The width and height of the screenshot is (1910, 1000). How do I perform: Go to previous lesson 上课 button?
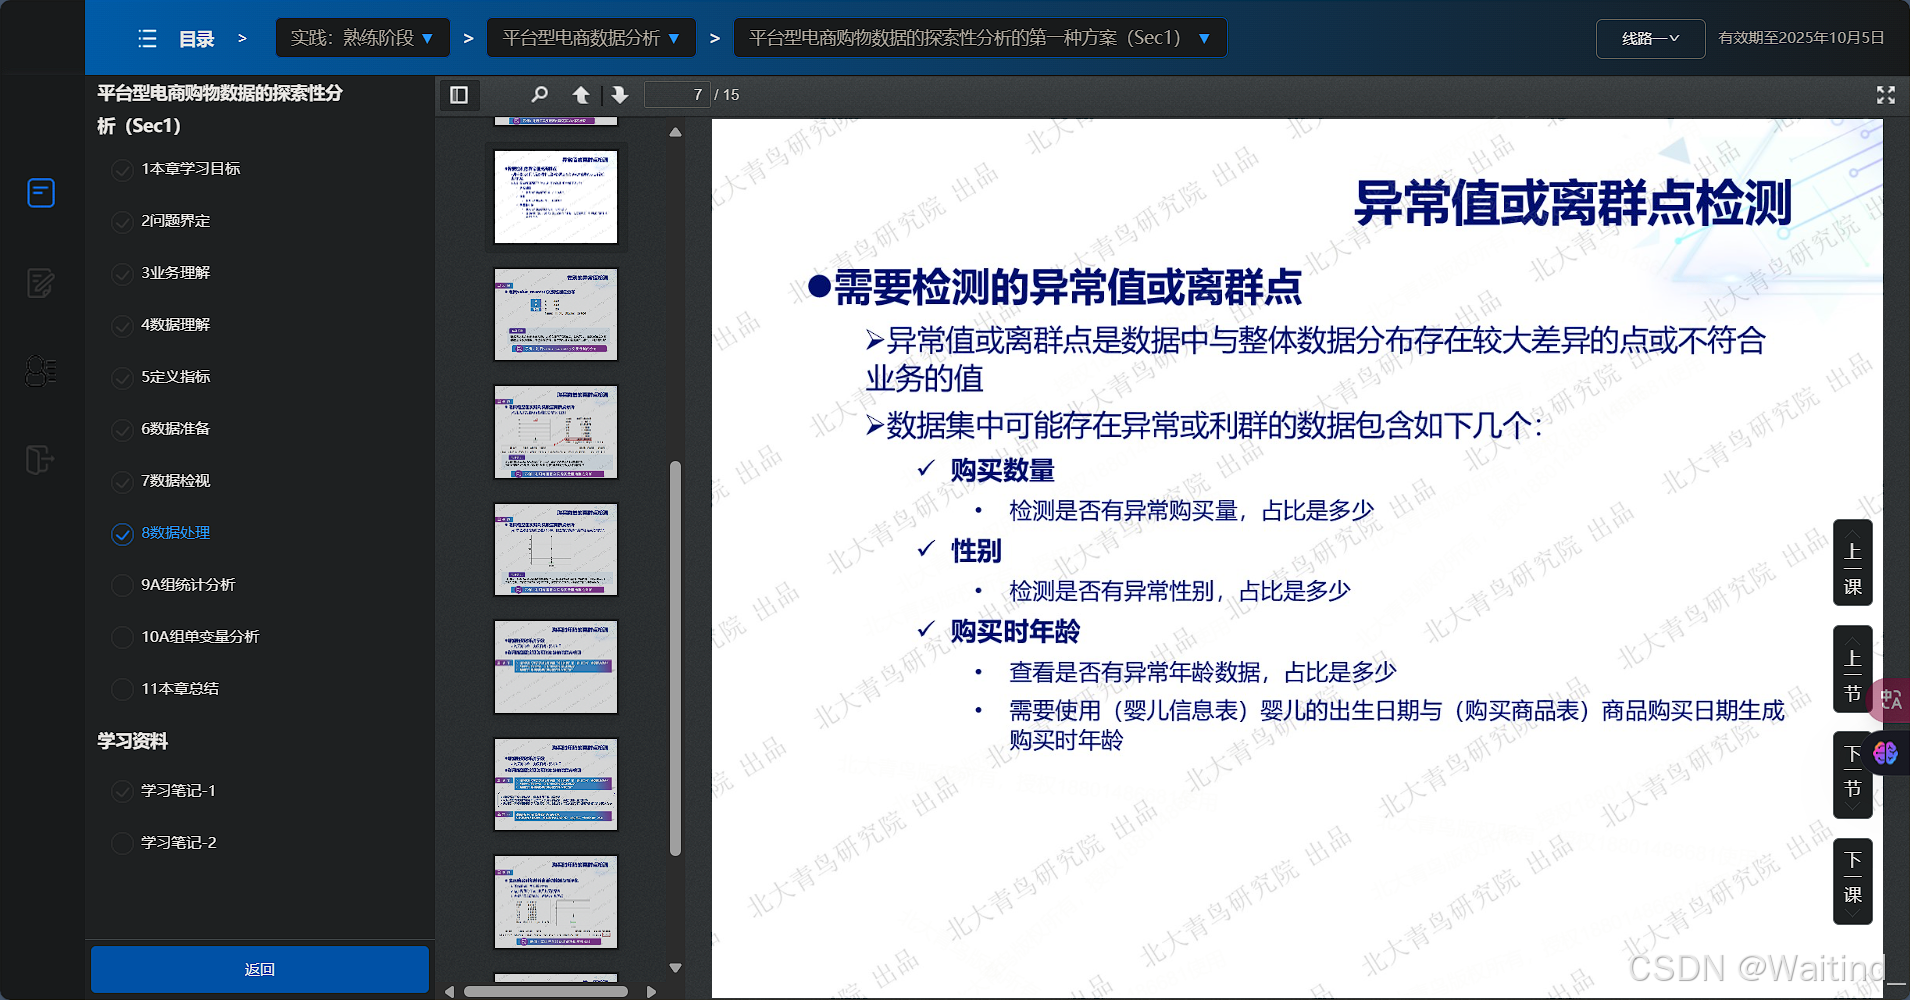click(1852, 563)
